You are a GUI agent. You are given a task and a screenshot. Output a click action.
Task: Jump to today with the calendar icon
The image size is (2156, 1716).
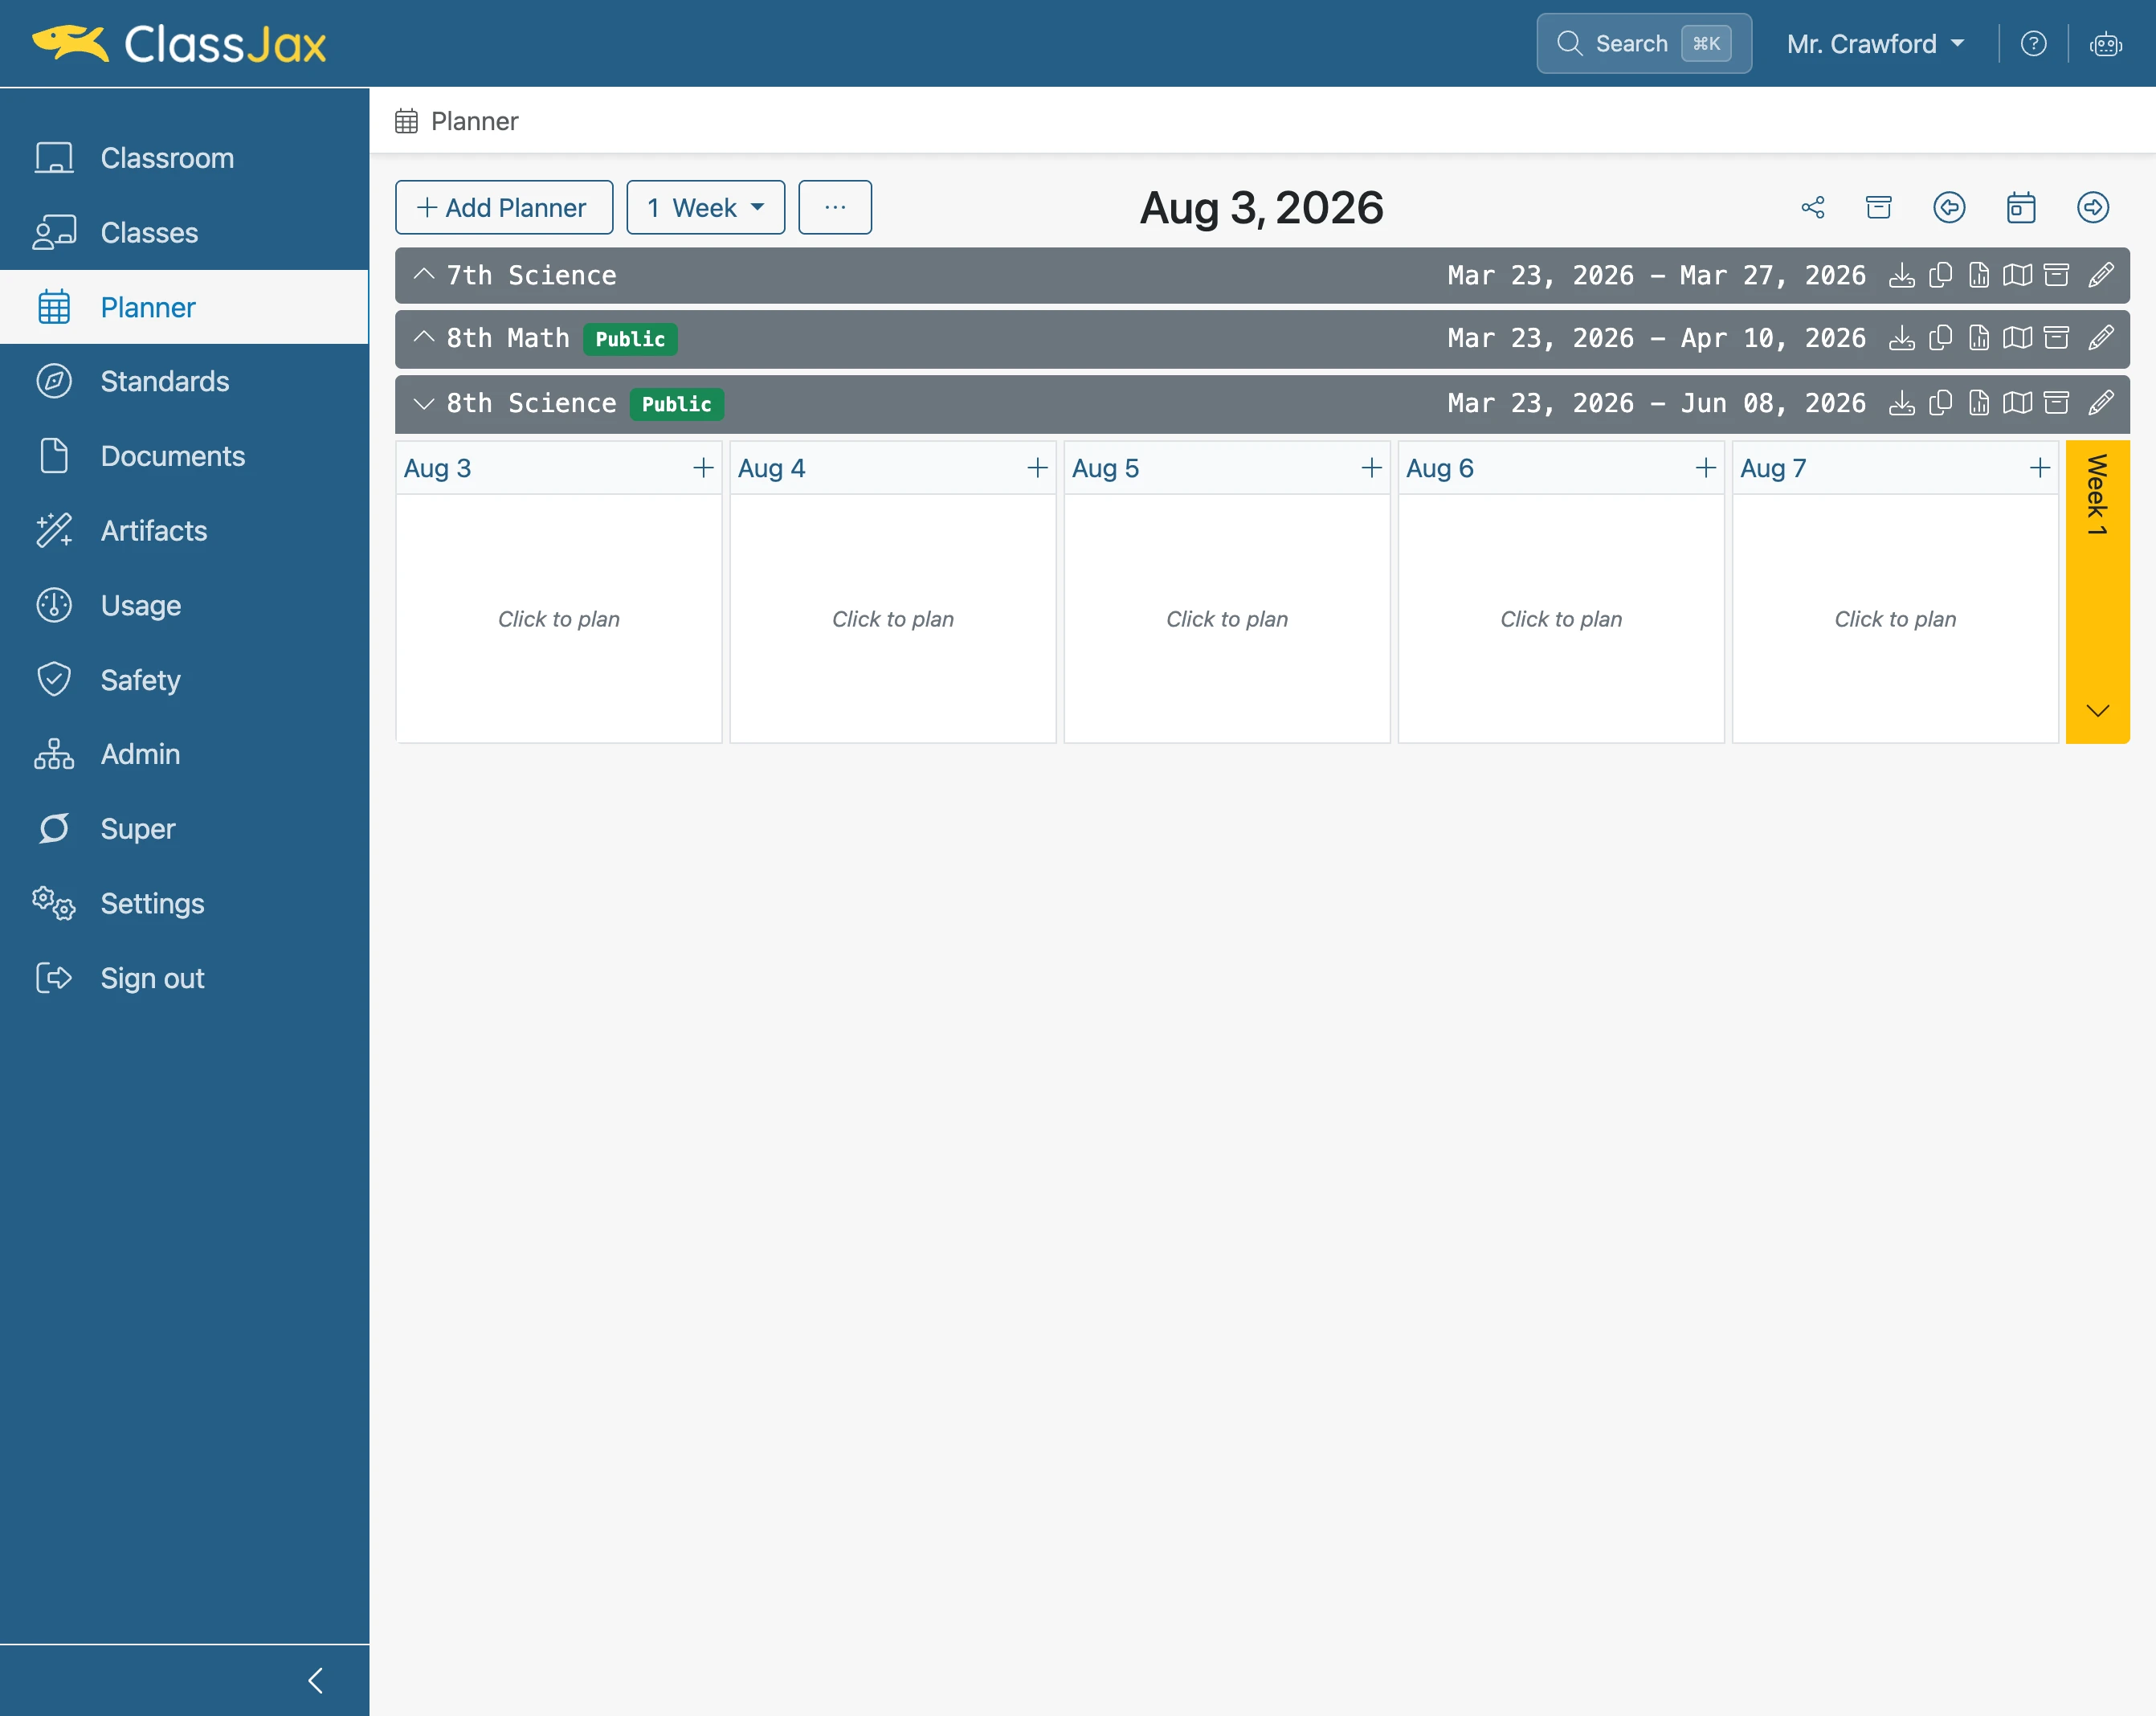pyautogui.click(x=2021, y=207)
